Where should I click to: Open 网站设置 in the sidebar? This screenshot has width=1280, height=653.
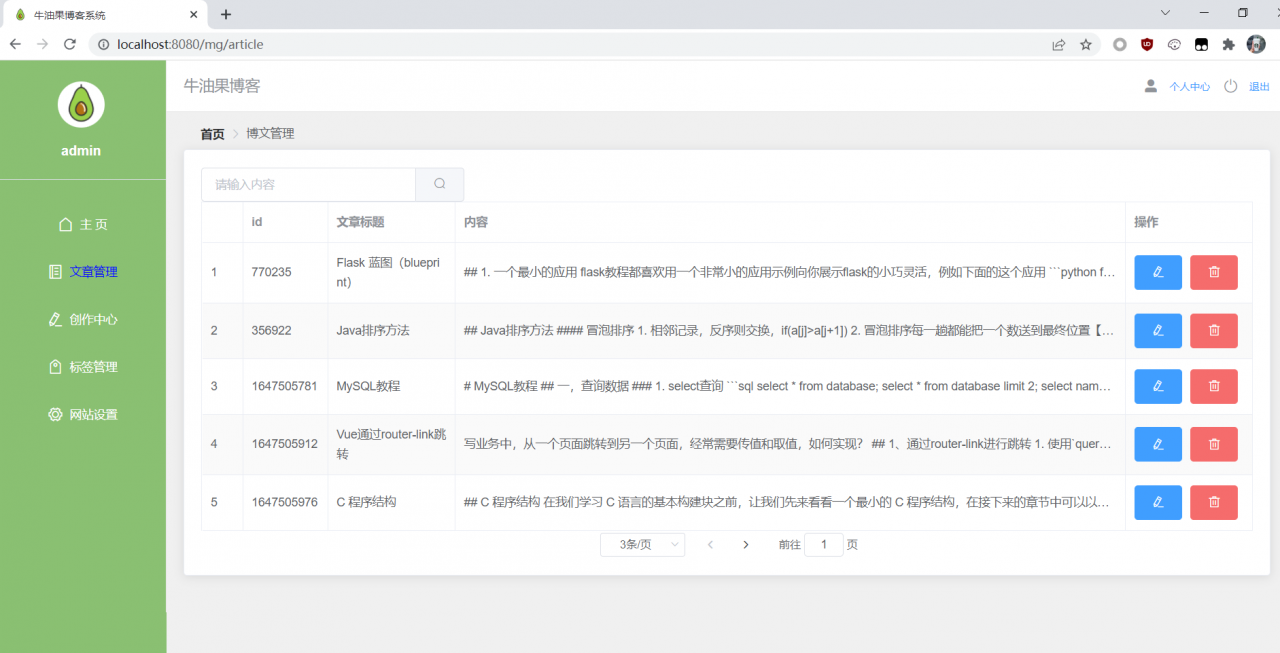(x=83, y=414)
